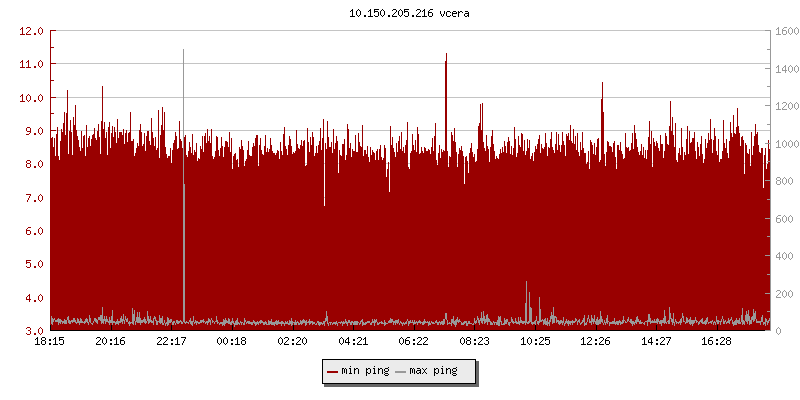Click the 04:21 x-axis time label
This screenshot has width=800, height=400.
click(353, 342)
